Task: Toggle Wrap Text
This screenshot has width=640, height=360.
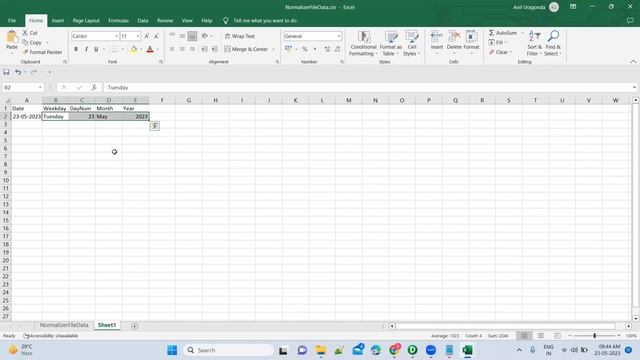Action: pos(240,36)
